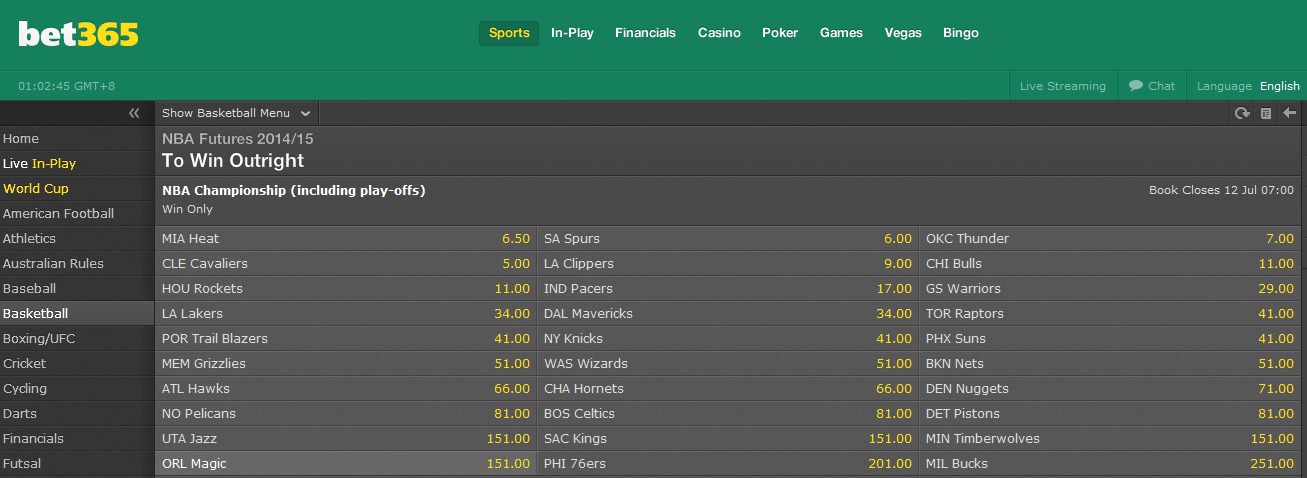Go to Live In-Play sidebar item
The width and height of the screenshot is (1307, 478).
(40, 163)
